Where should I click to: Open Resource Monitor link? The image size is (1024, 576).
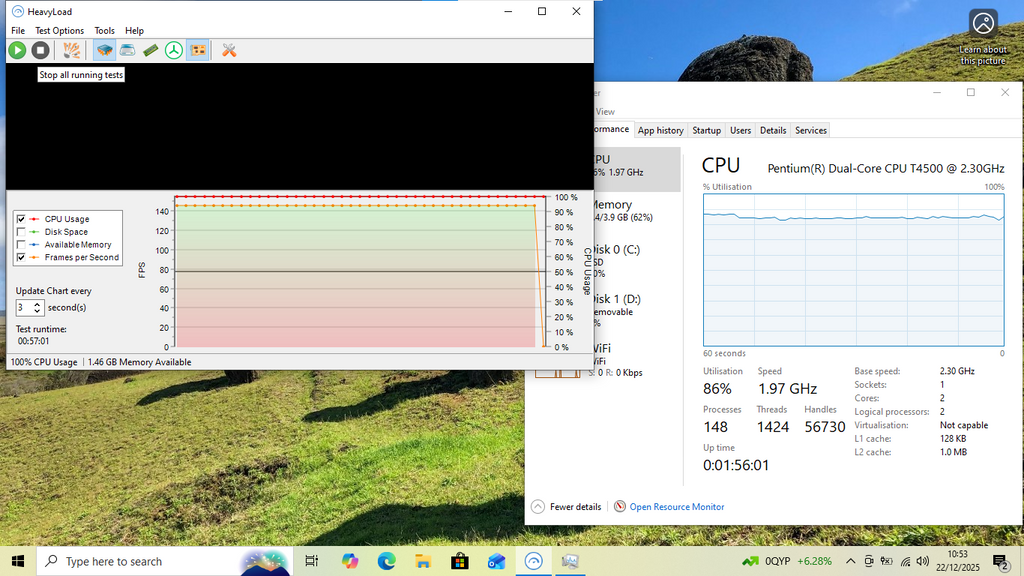coord(676,507)
